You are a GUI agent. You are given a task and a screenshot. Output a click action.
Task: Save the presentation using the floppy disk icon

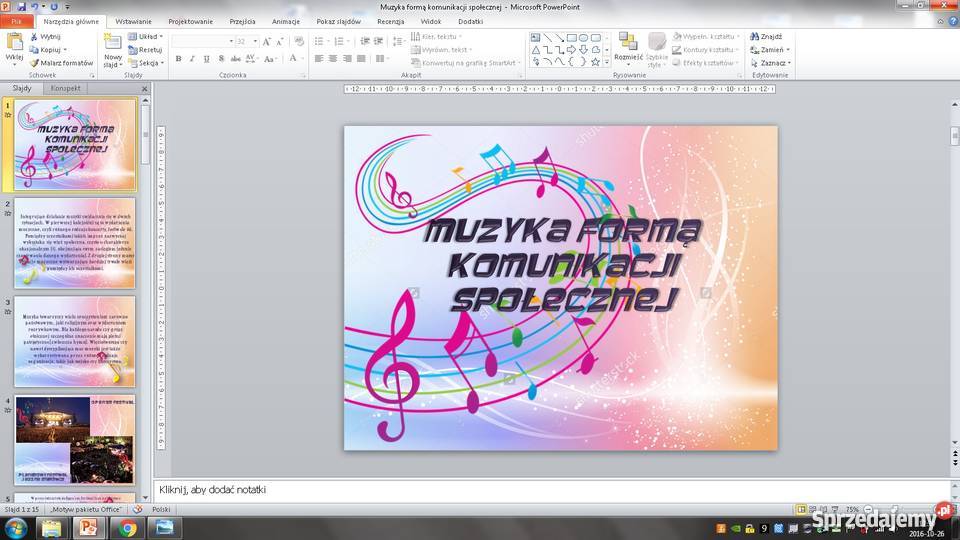(x=22, y=6)
